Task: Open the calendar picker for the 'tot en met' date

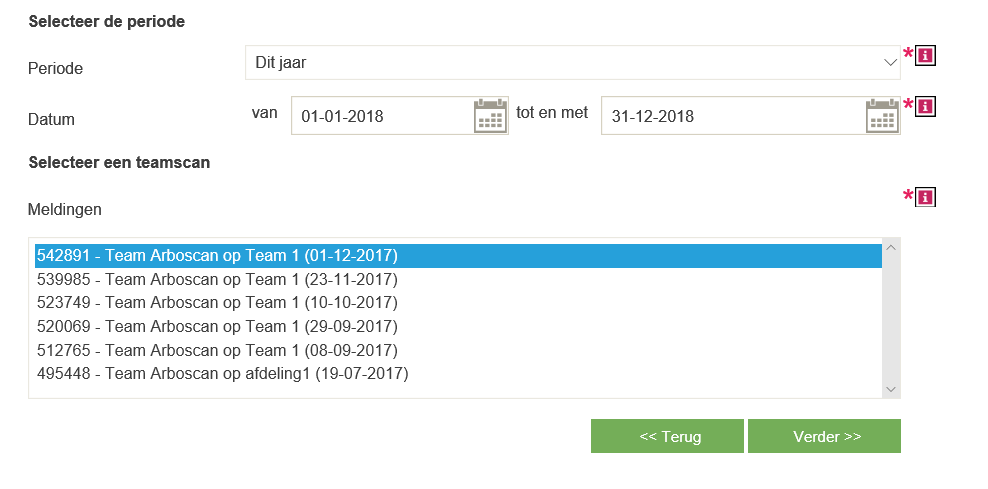Action: coord(882,116)
